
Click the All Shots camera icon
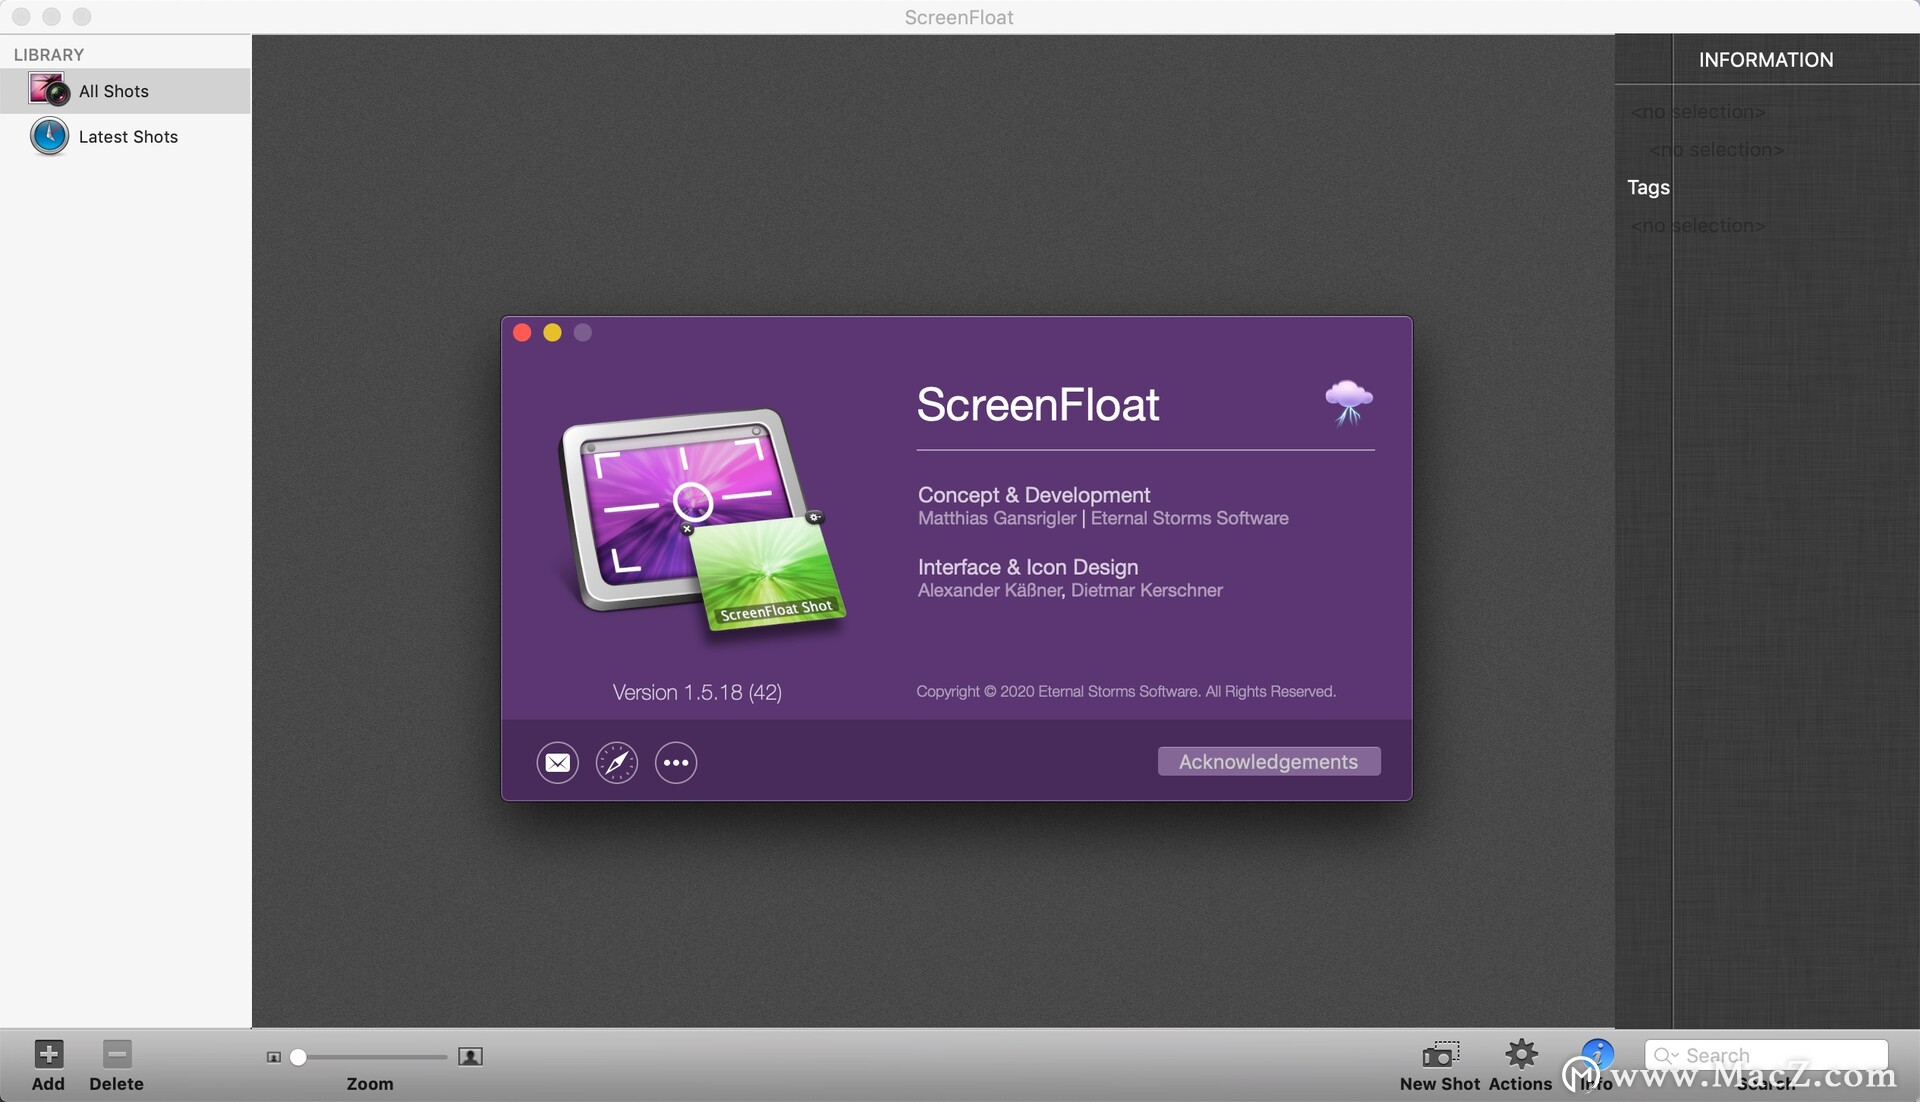pyautogui.click(x=48, y=90)
